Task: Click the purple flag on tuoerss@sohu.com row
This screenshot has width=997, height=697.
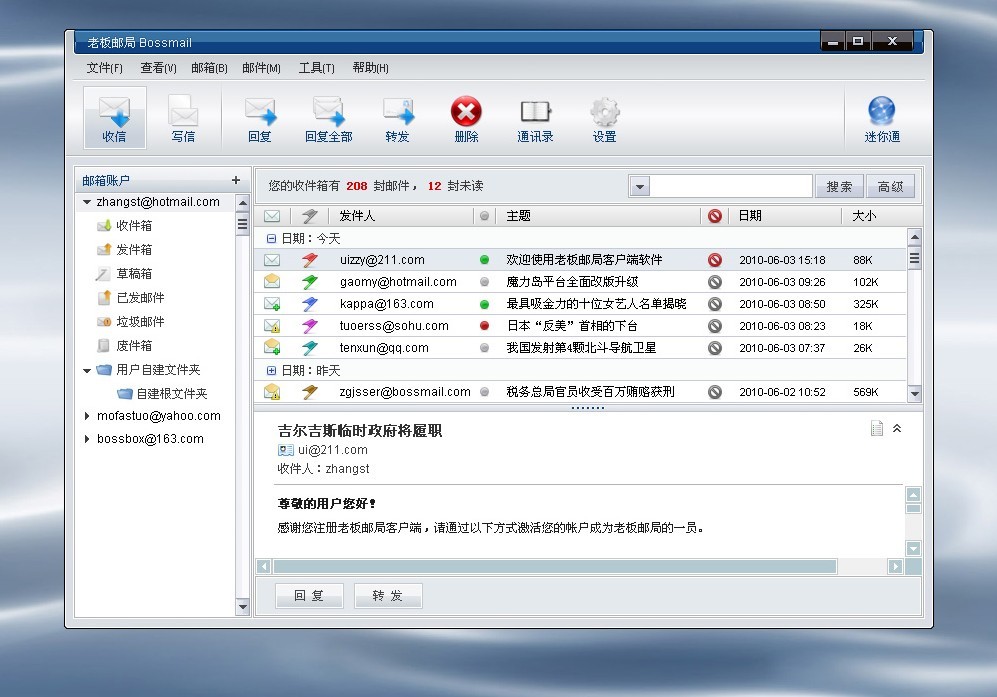Action: [310, 326]
